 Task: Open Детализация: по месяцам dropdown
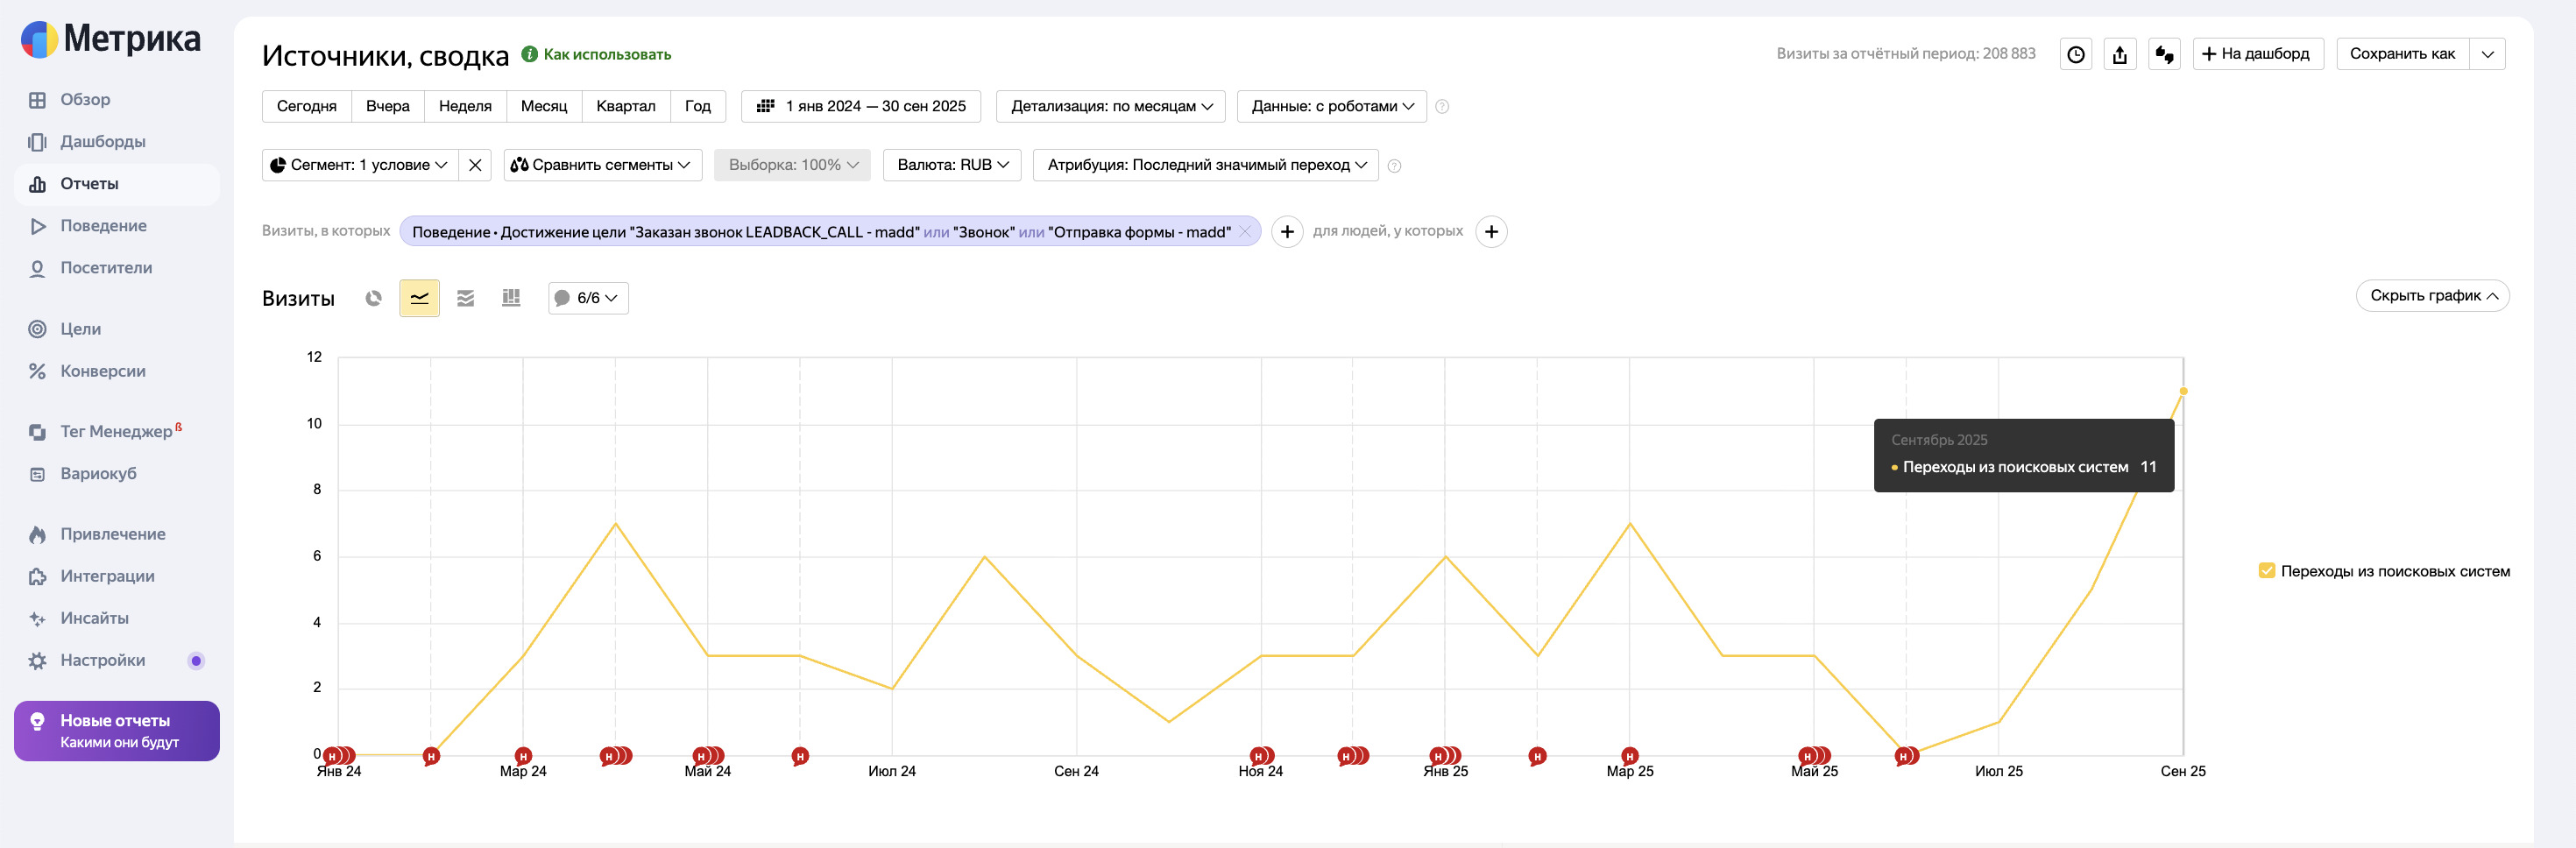pyautogui.click(x=1111, y=106)
